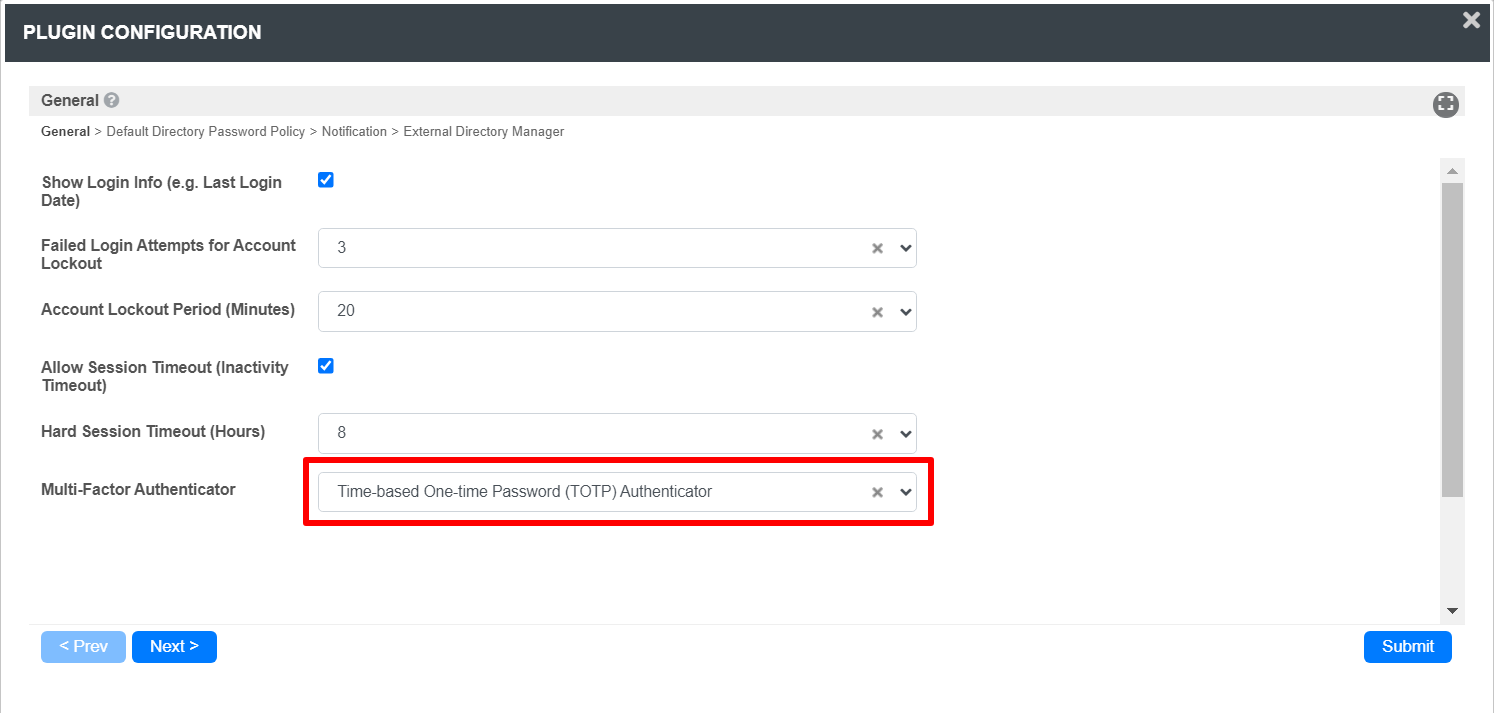Open Failed Login Attempts dropdown arrow
Viewport: 1494px width, 713px height.
point(906,248)
